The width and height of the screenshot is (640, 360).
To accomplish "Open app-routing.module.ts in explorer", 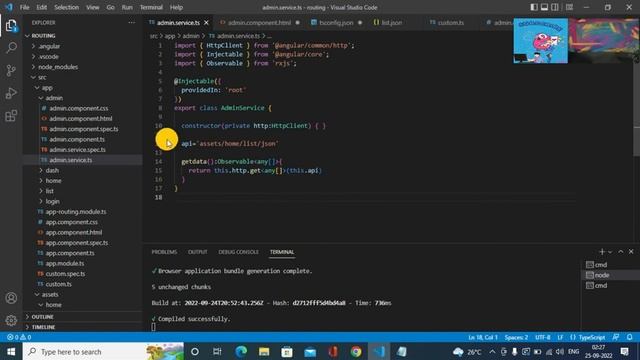I will tap(76, 212).
